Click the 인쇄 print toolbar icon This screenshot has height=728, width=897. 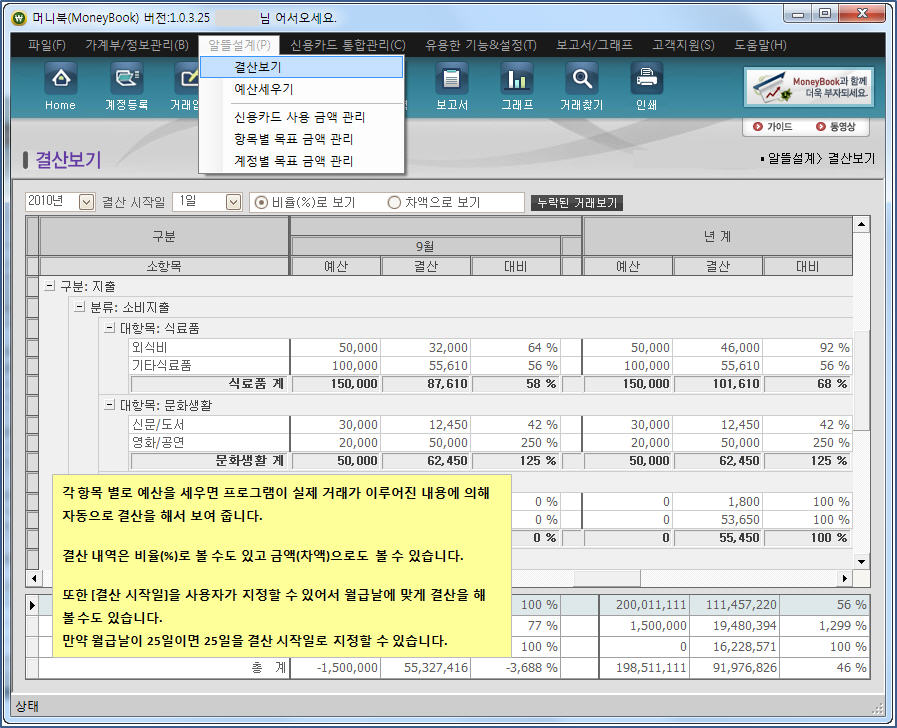[646, 86]
